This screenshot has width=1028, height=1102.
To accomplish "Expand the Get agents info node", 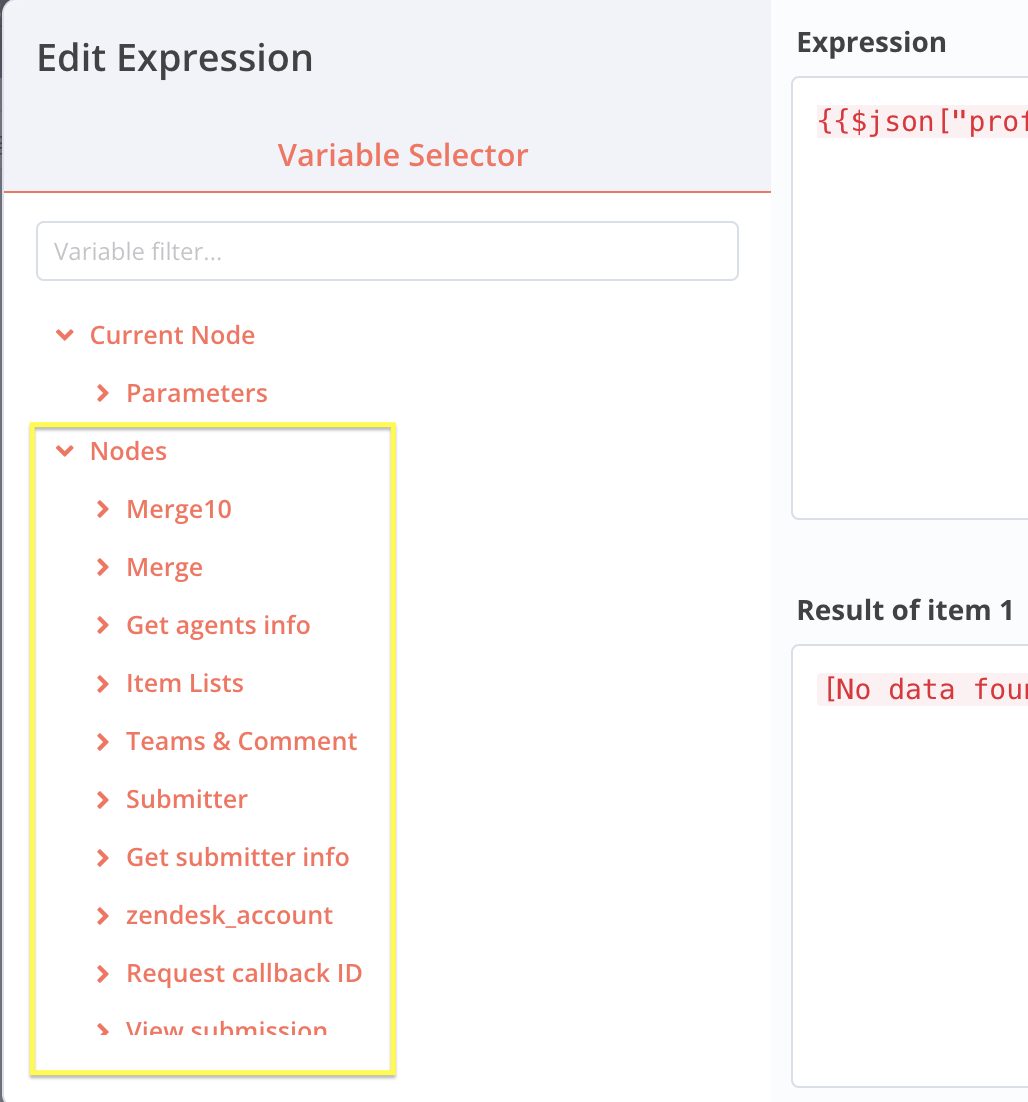I will [217, 625].
